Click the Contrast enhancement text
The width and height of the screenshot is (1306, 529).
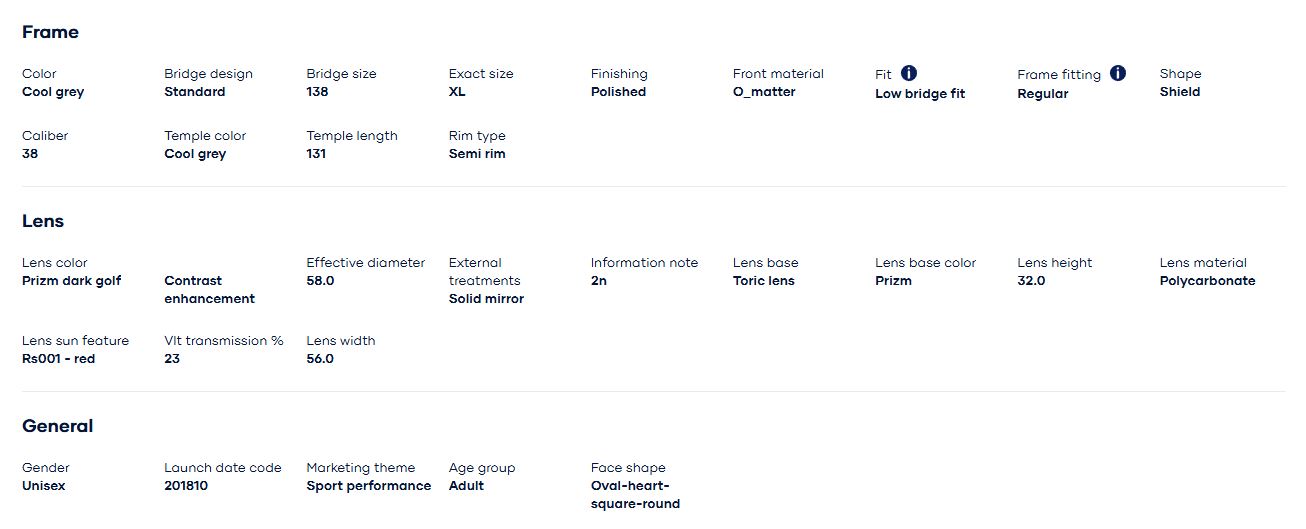tap(209, 290)
